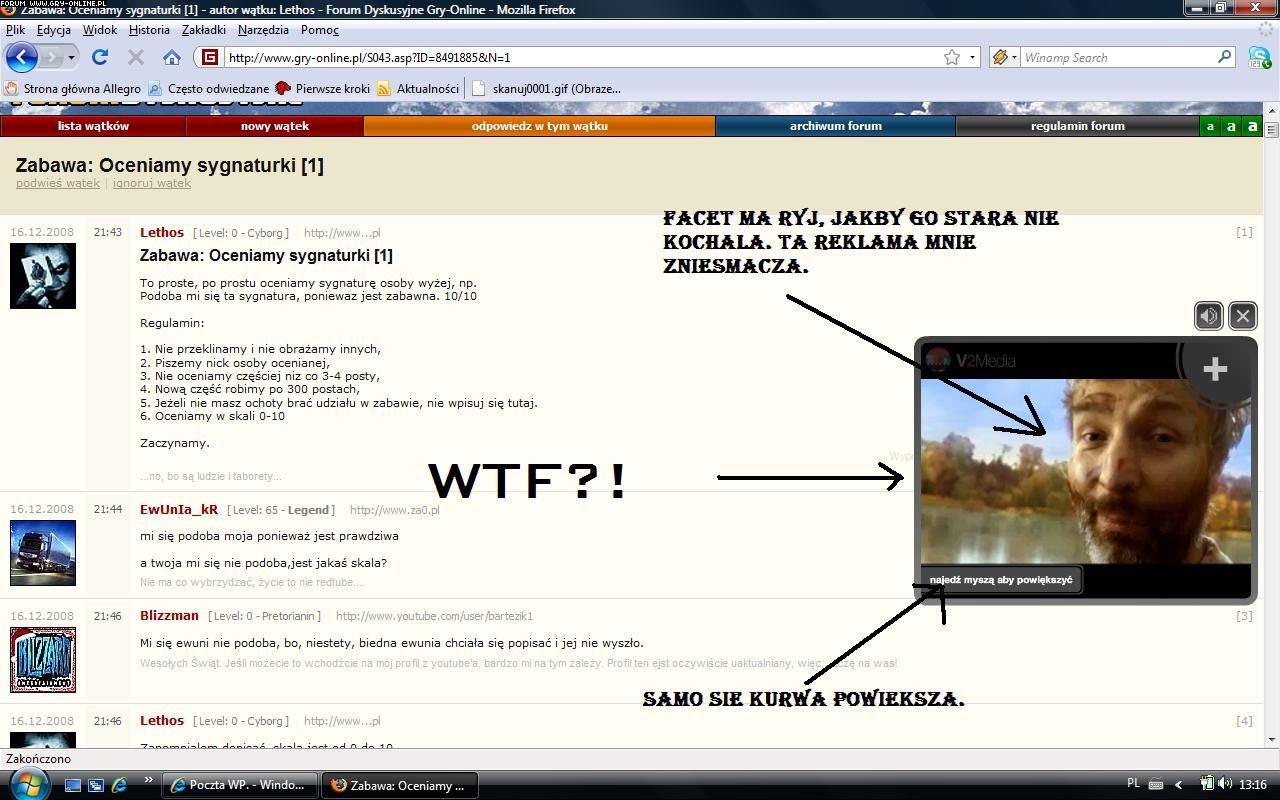Image resolution: width=1280 pixels, height=800 pixels.
Task: Open the Często odwiedzane bookmark folder
Action: (208, 88)
